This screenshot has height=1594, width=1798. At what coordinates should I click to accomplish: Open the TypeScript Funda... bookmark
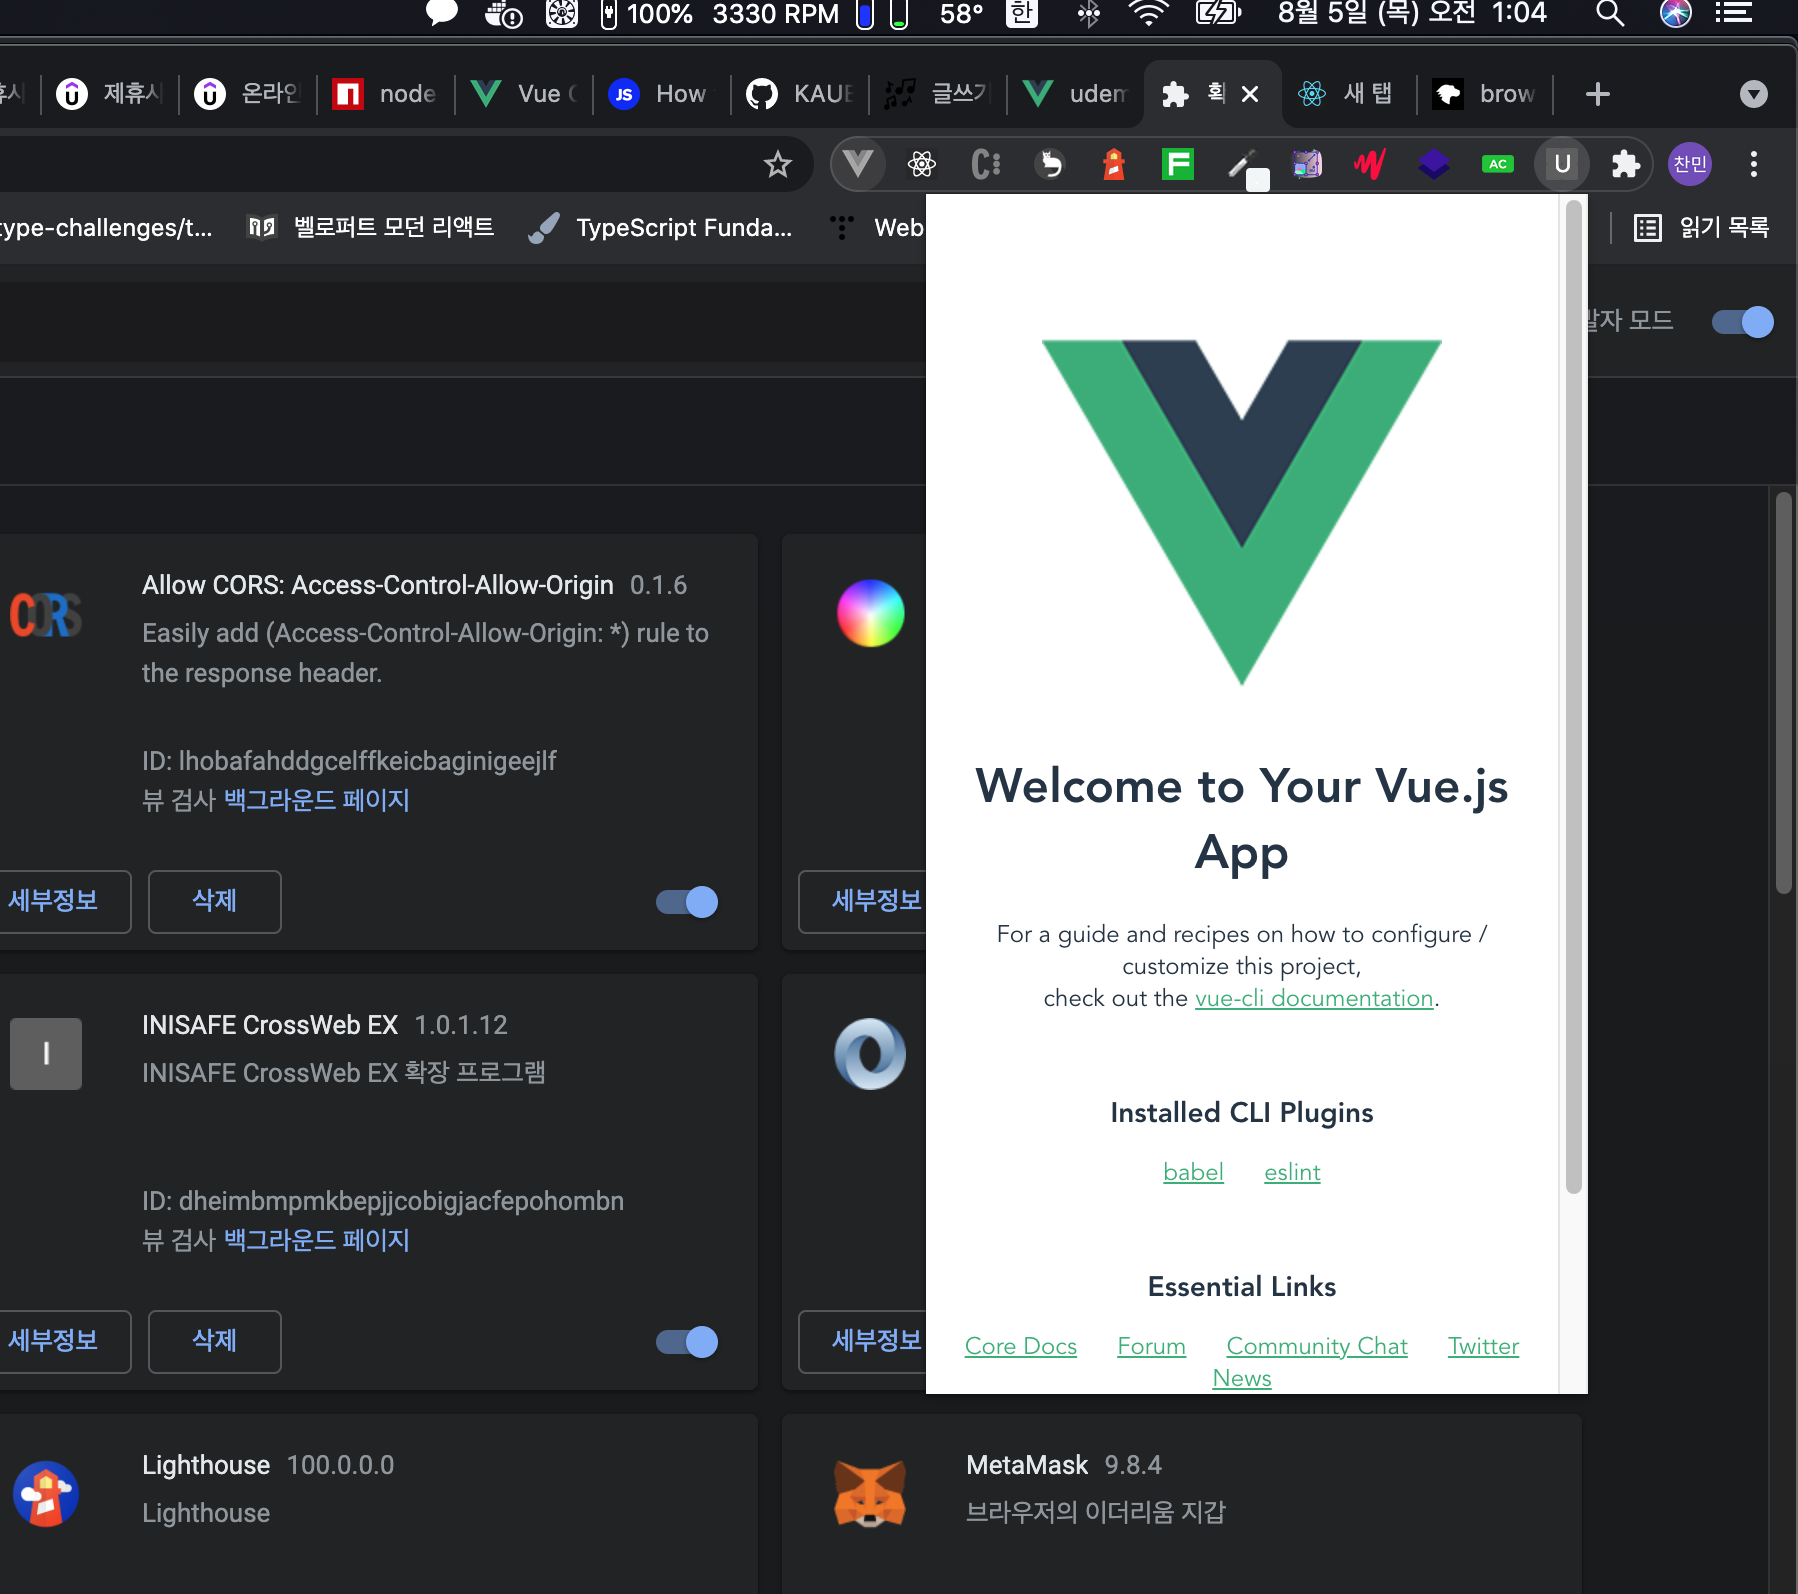pyautogui.click(x=661, y=228)
